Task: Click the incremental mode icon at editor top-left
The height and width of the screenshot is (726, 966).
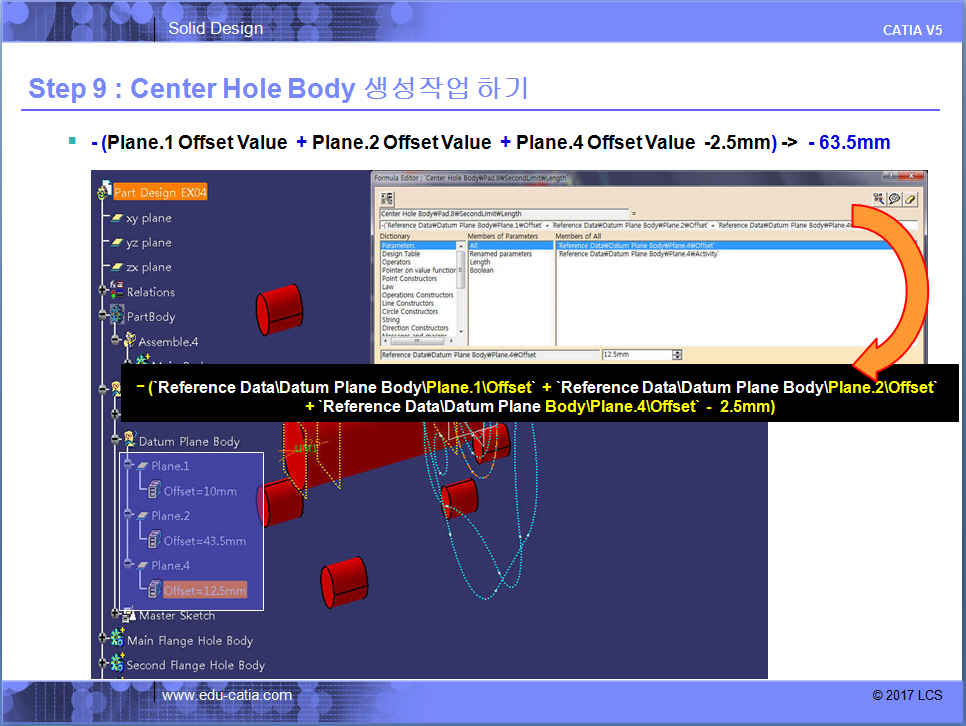Action: (x=387, y=199)
